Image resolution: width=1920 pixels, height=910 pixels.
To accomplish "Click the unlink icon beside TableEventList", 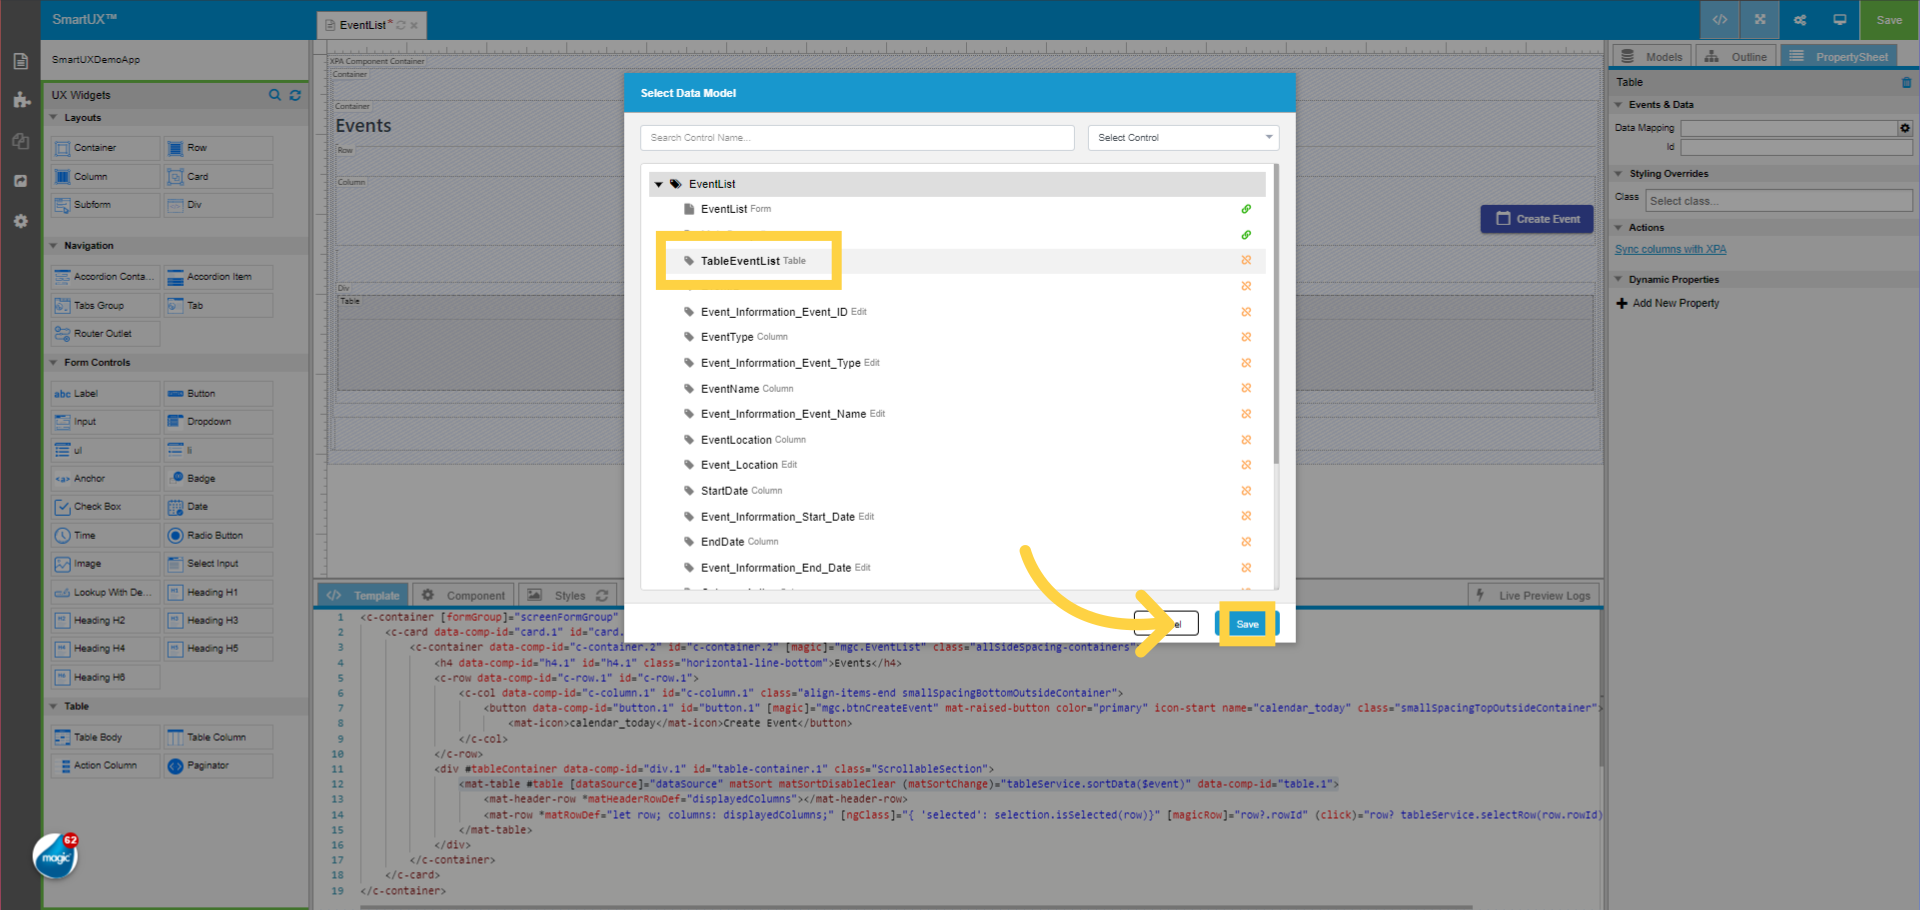I will (x=1246, y=260).
